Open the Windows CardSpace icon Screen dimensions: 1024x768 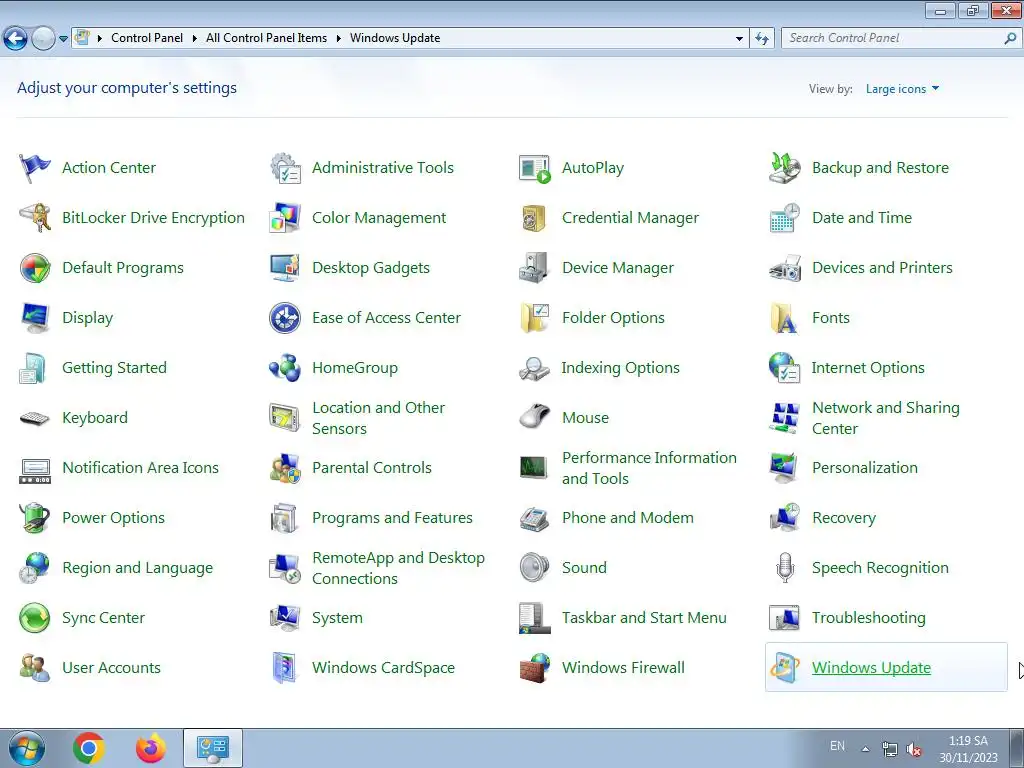[x=285, y=668]
